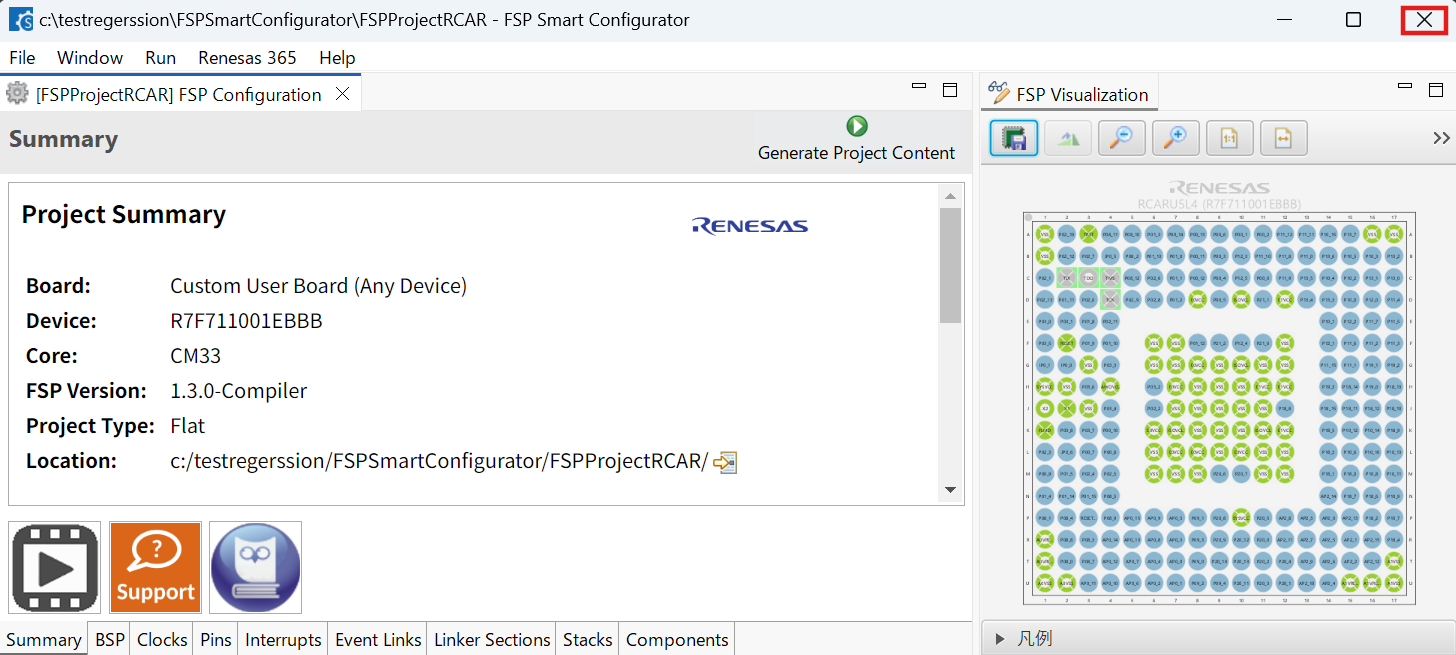Select the [FSPProjectRCAR] FSP Configuration tab
This screenshot has width=1456, height=655.
[179, 94]
